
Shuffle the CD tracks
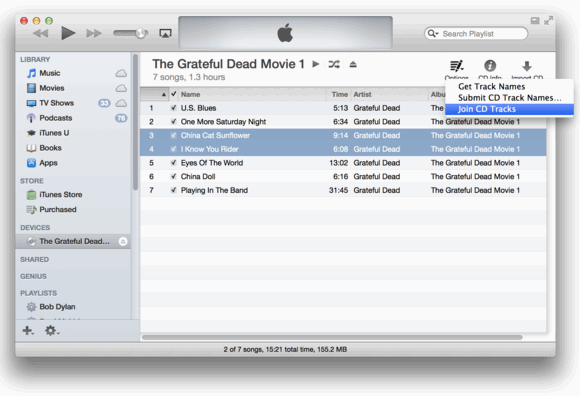tap(334, 64)
